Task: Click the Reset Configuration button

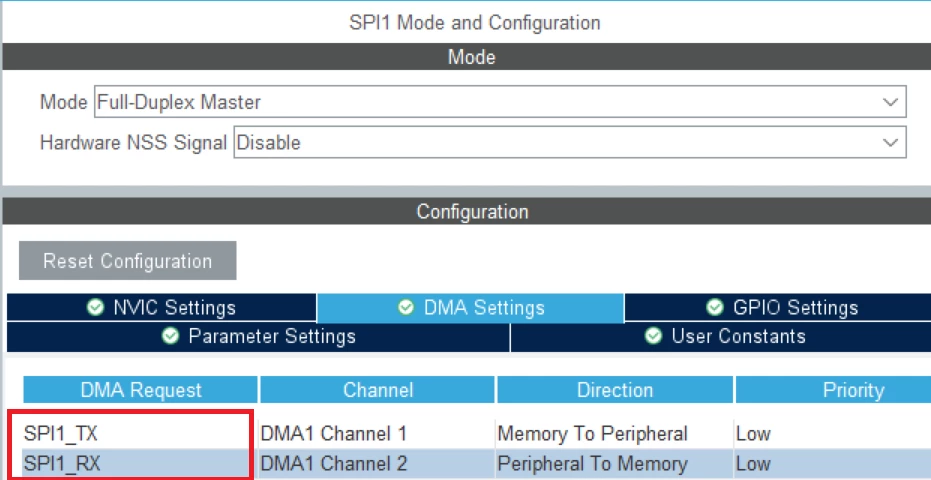Action: point(128,260)
